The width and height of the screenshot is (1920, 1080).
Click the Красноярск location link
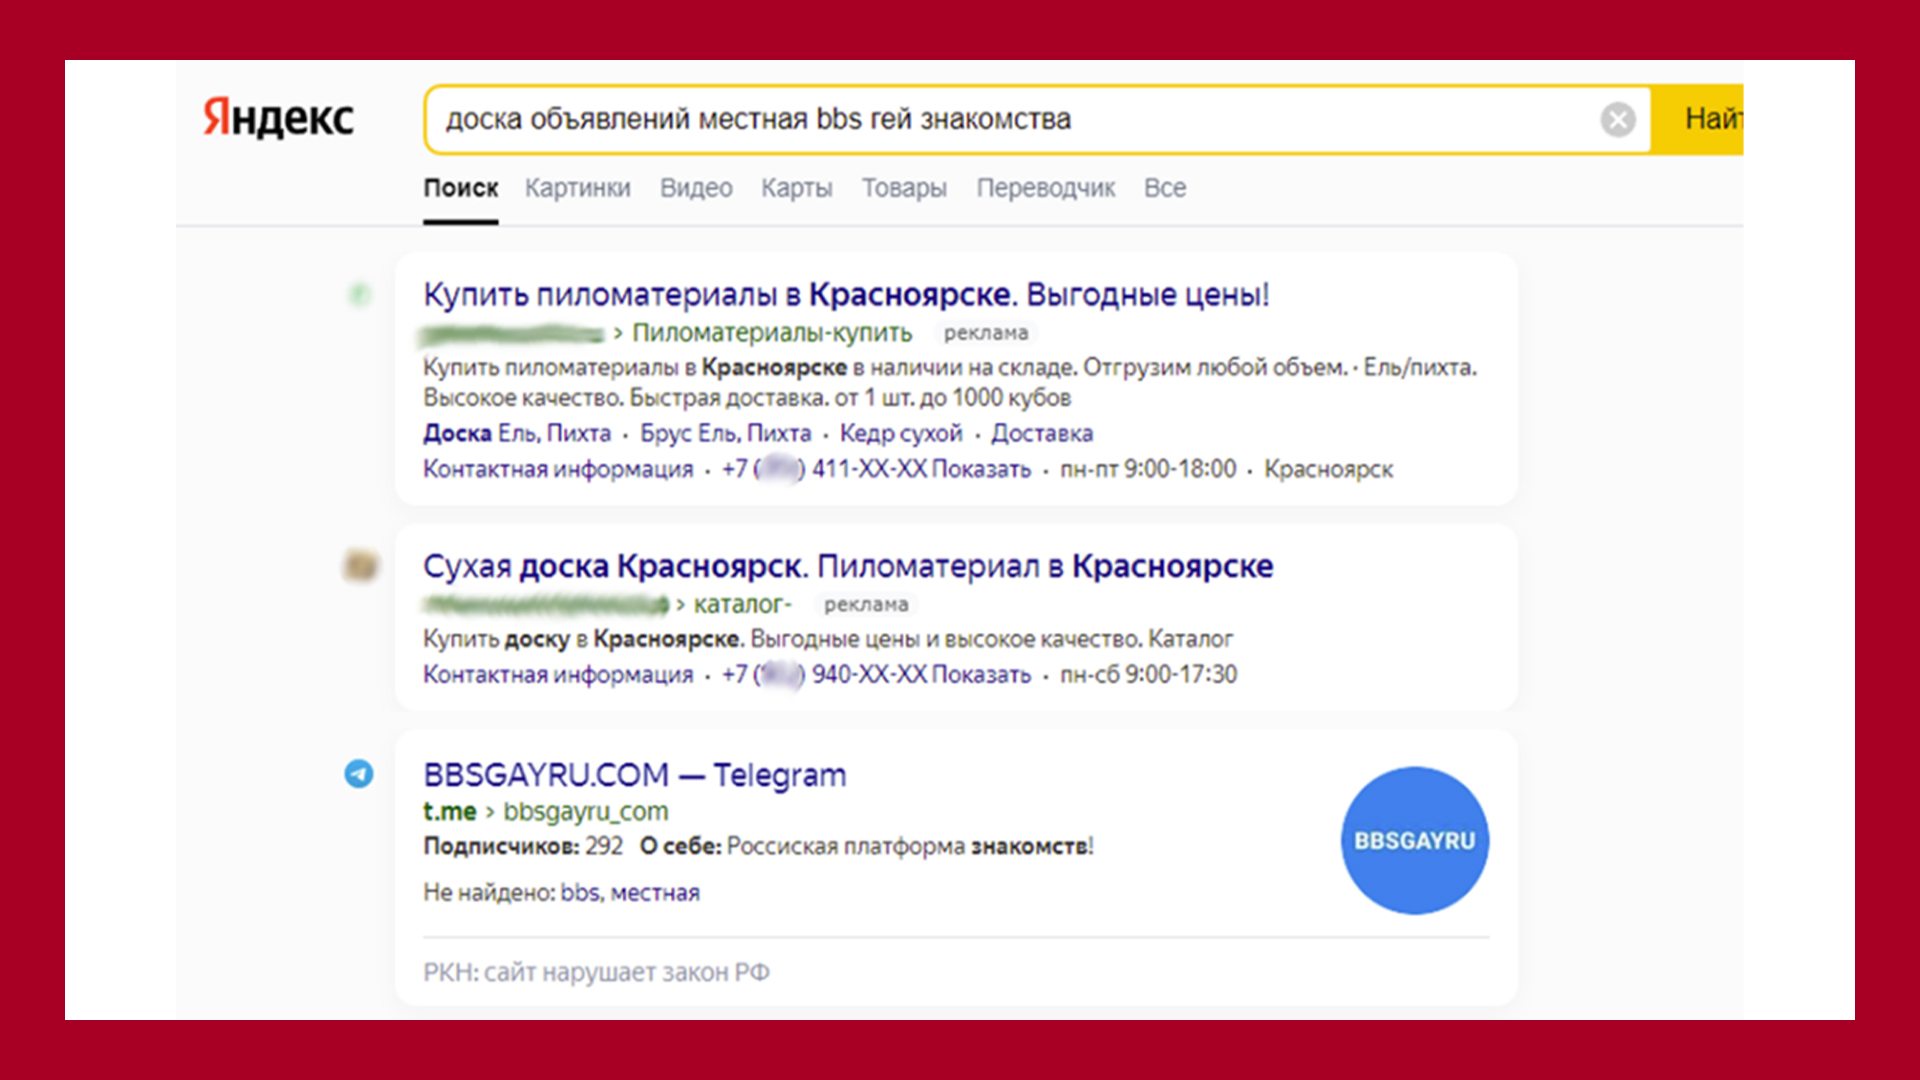point(1328,469)
